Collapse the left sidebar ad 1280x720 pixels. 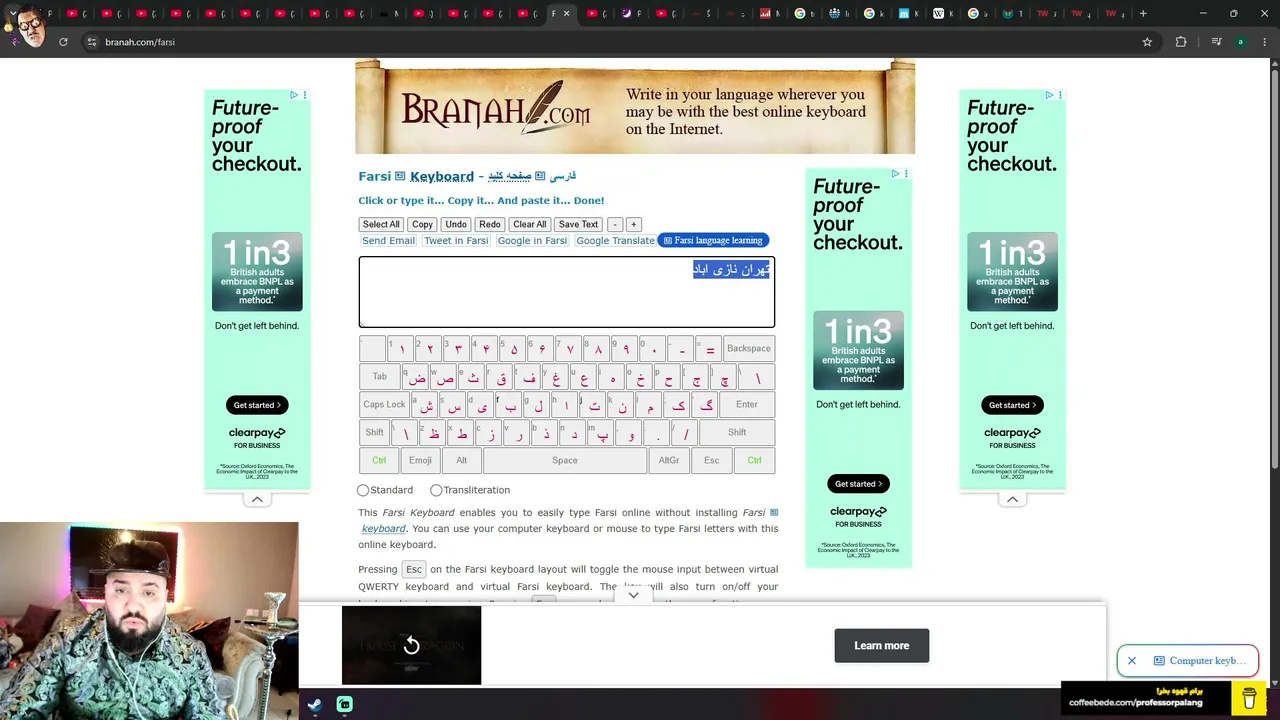pos(257,499)
